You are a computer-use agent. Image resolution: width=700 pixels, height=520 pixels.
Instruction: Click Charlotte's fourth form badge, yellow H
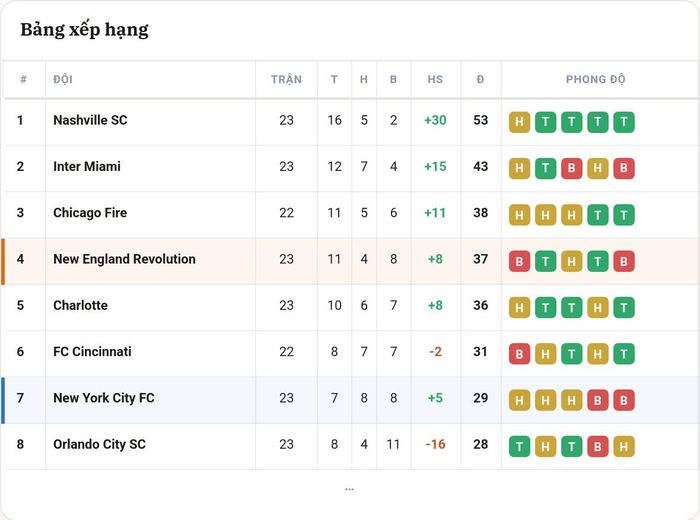[598, 308]
